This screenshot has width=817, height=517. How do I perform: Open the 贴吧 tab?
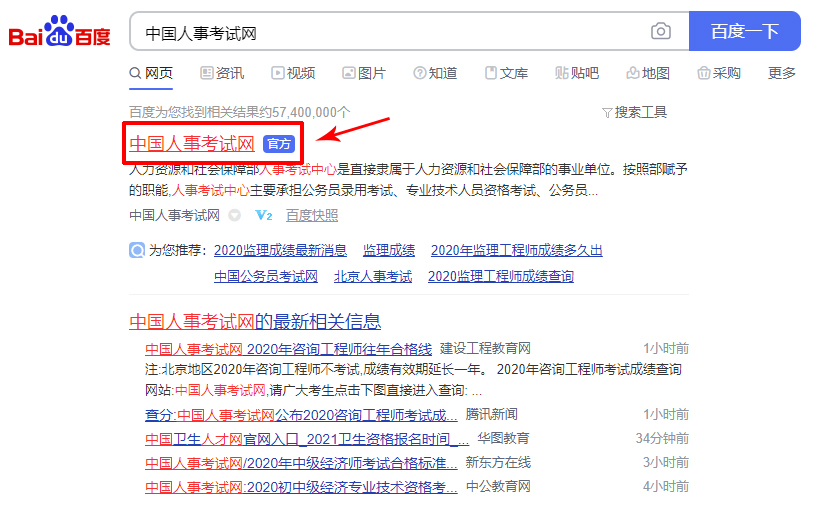pos(577,73)
